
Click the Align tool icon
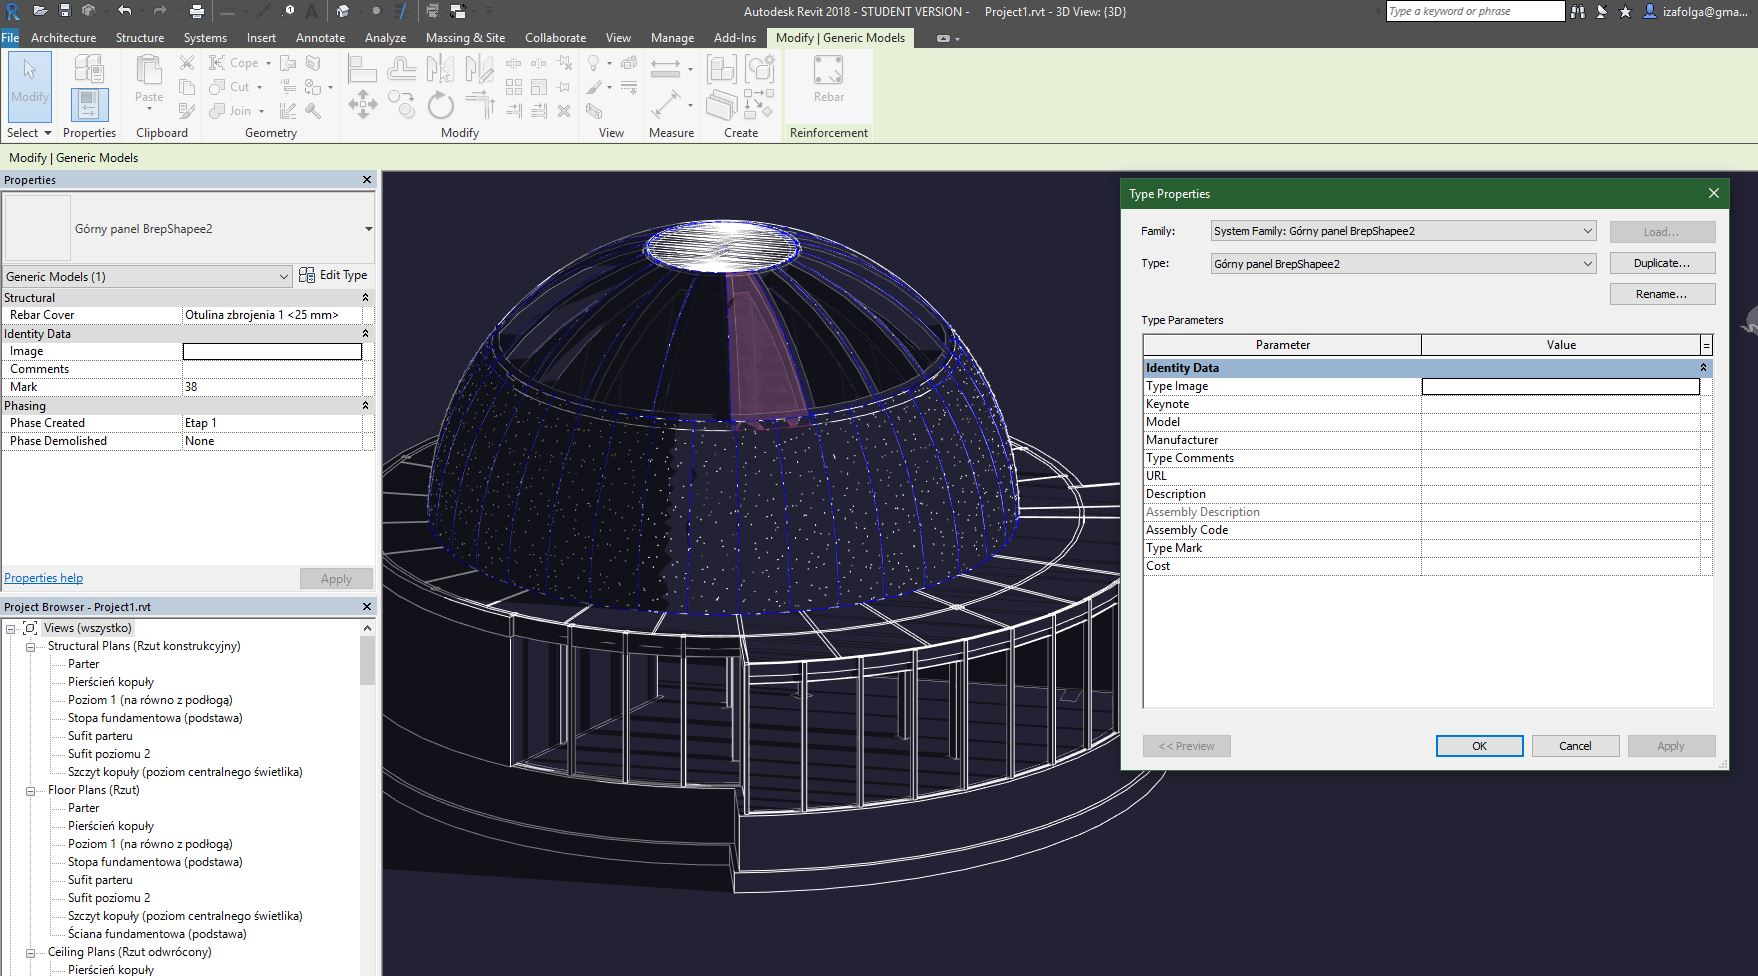coord(362,69)
